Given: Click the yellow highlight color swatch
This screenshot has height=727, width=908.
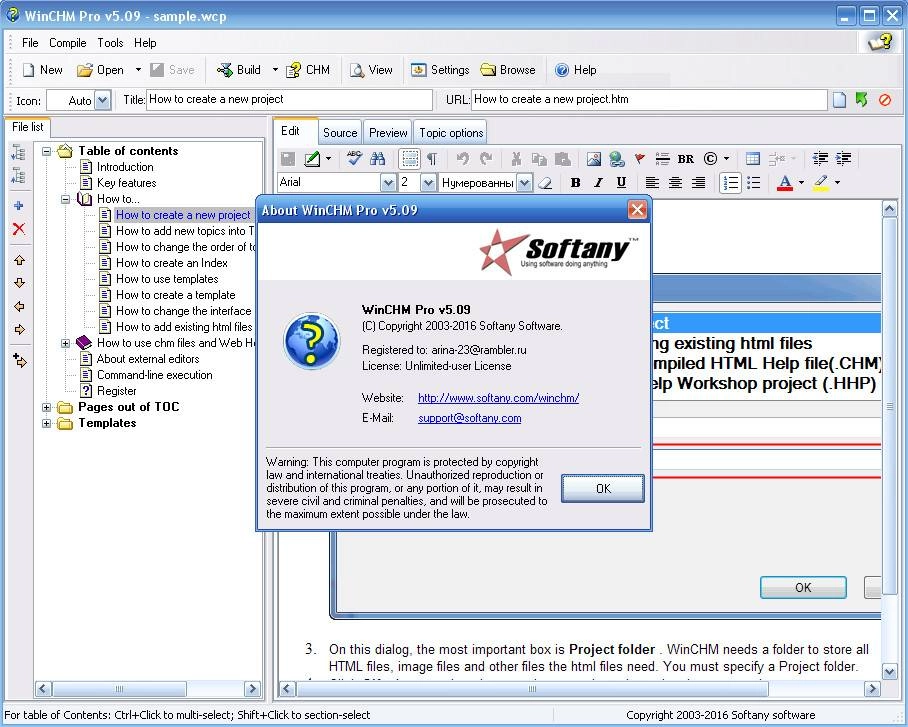Looking at the screenshot, I should [821, 183].
